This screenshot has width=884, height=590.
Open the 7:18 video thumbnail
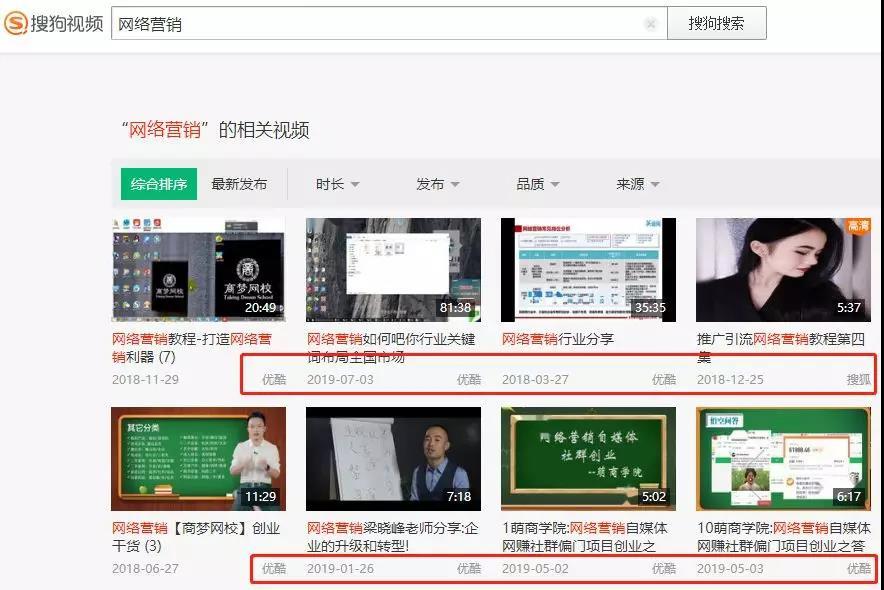(394, 459)
